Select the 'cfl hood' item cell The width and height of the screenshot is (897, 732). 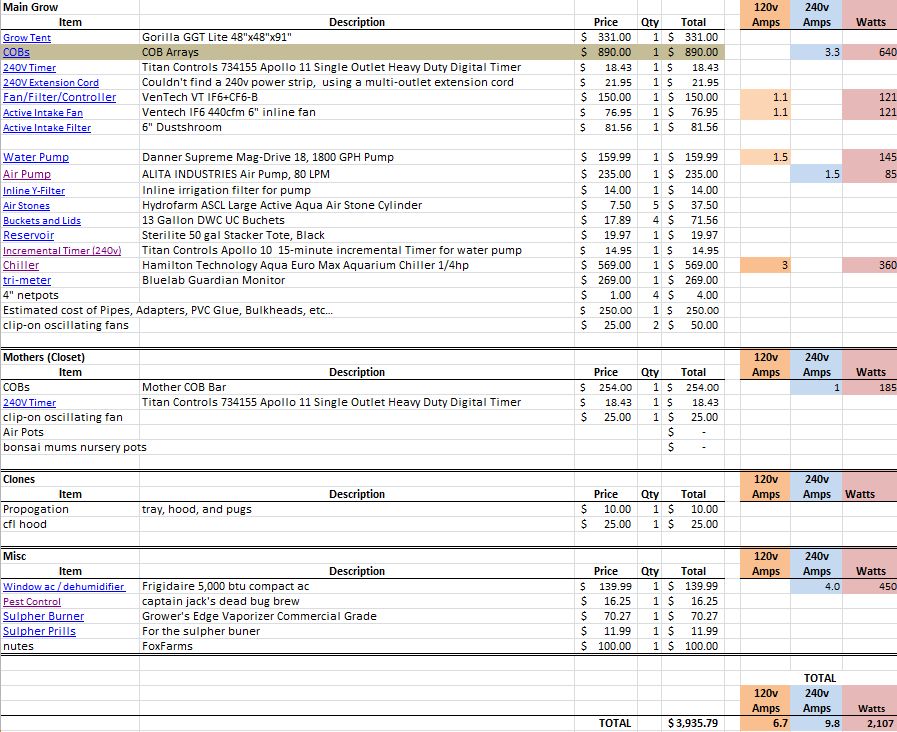tap(70, 524)
